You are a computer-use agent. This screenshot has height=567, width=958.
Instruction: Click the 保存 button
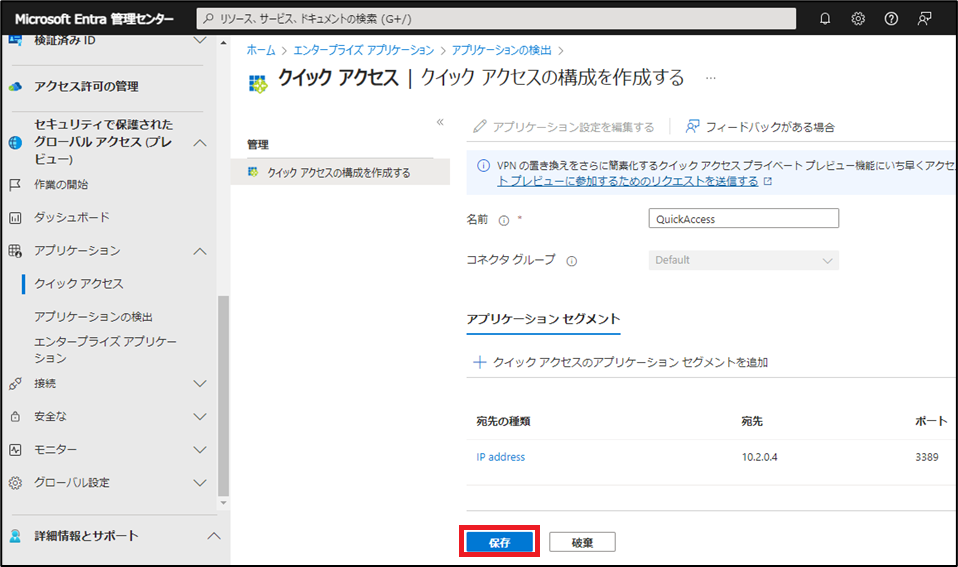499,543
